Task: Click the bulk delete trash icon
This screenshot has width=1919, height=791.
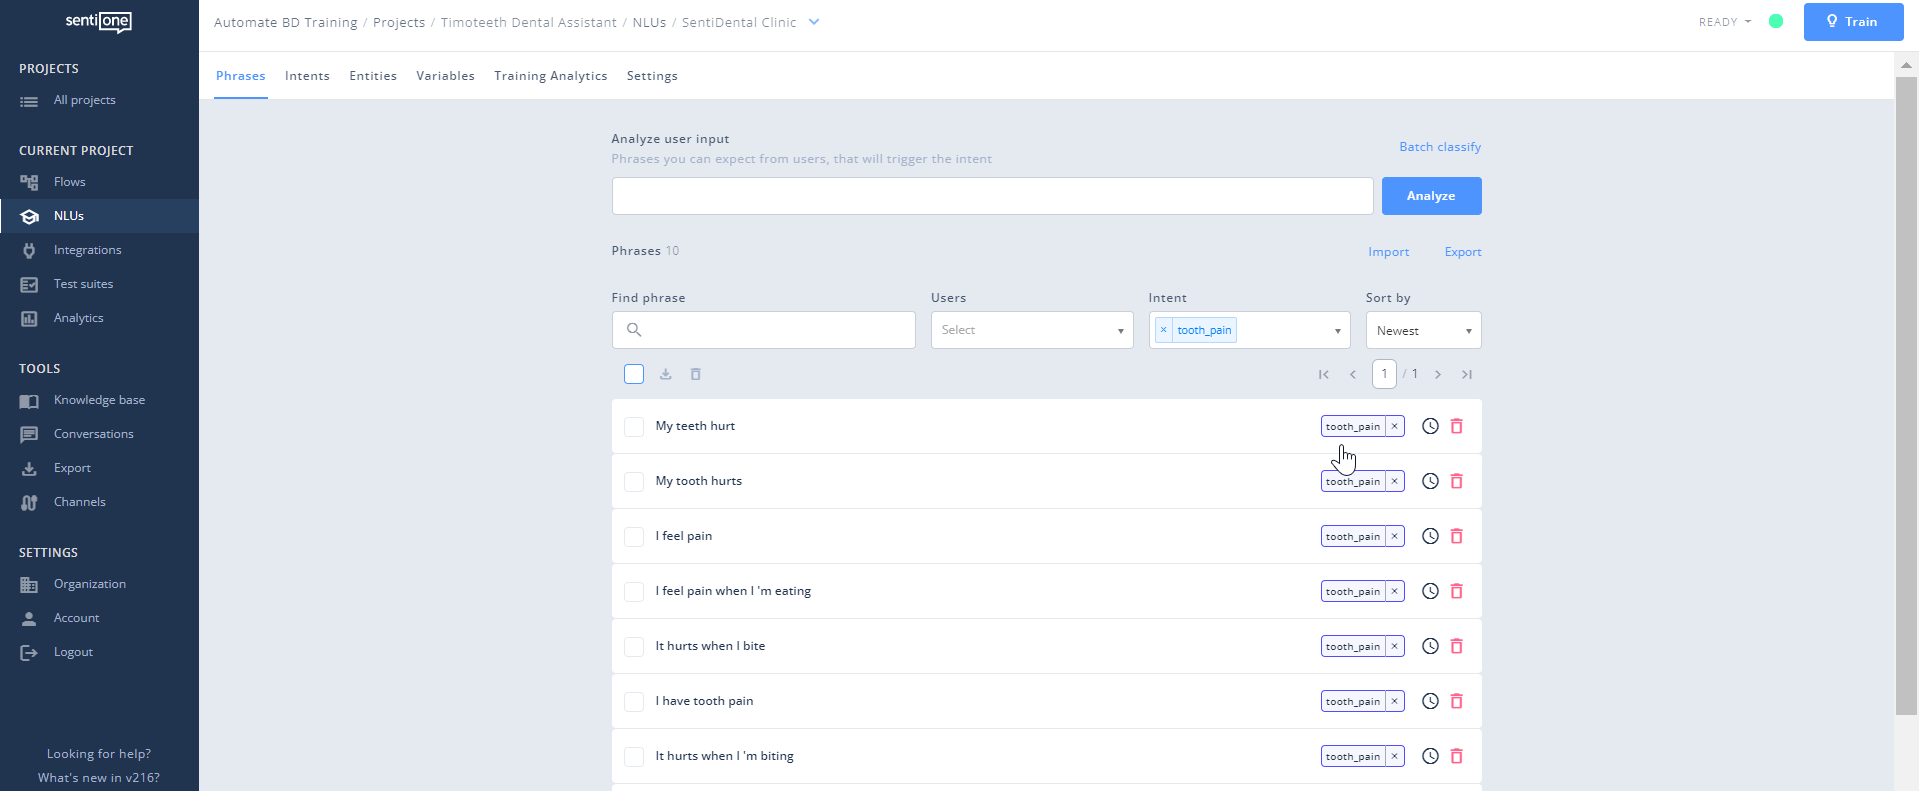Action: tap(696, 374)
